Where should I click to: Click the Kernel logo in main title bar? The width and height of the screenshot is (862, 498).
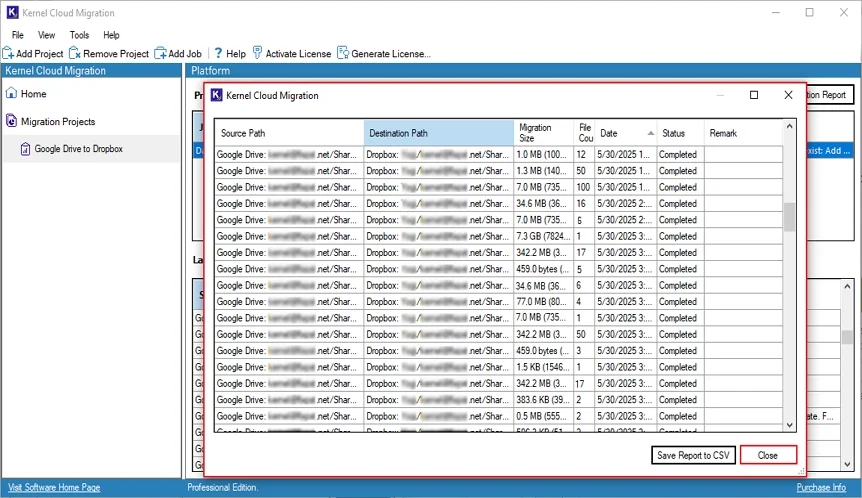[x=12, y=12]
